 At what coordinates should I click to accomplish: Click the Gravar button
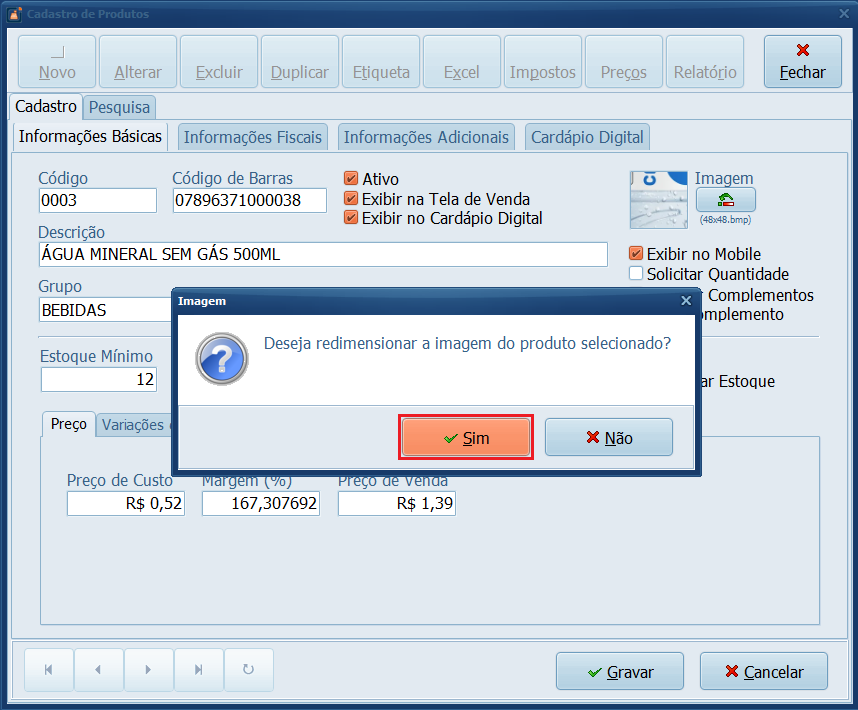[619, 672]
